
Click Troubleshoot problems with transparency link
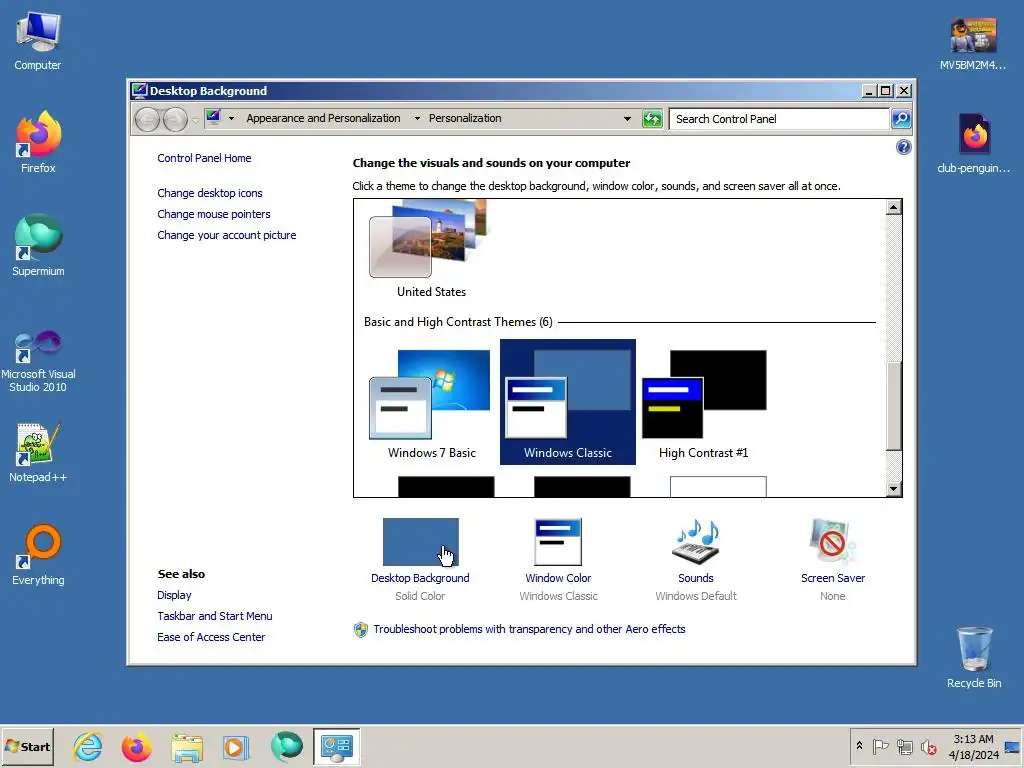pyautogui.click(x=529, y=629)
